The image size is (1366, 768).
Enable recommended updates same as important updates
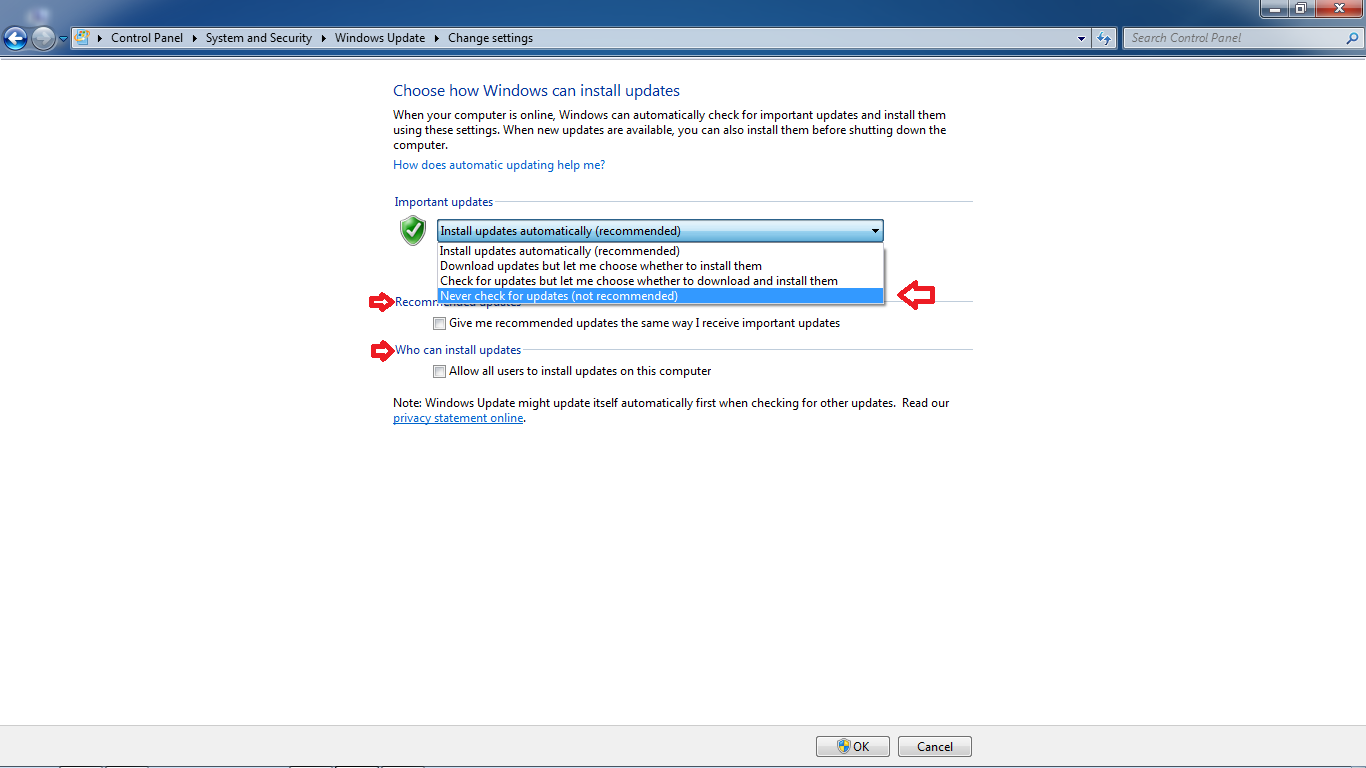[439, 323]
